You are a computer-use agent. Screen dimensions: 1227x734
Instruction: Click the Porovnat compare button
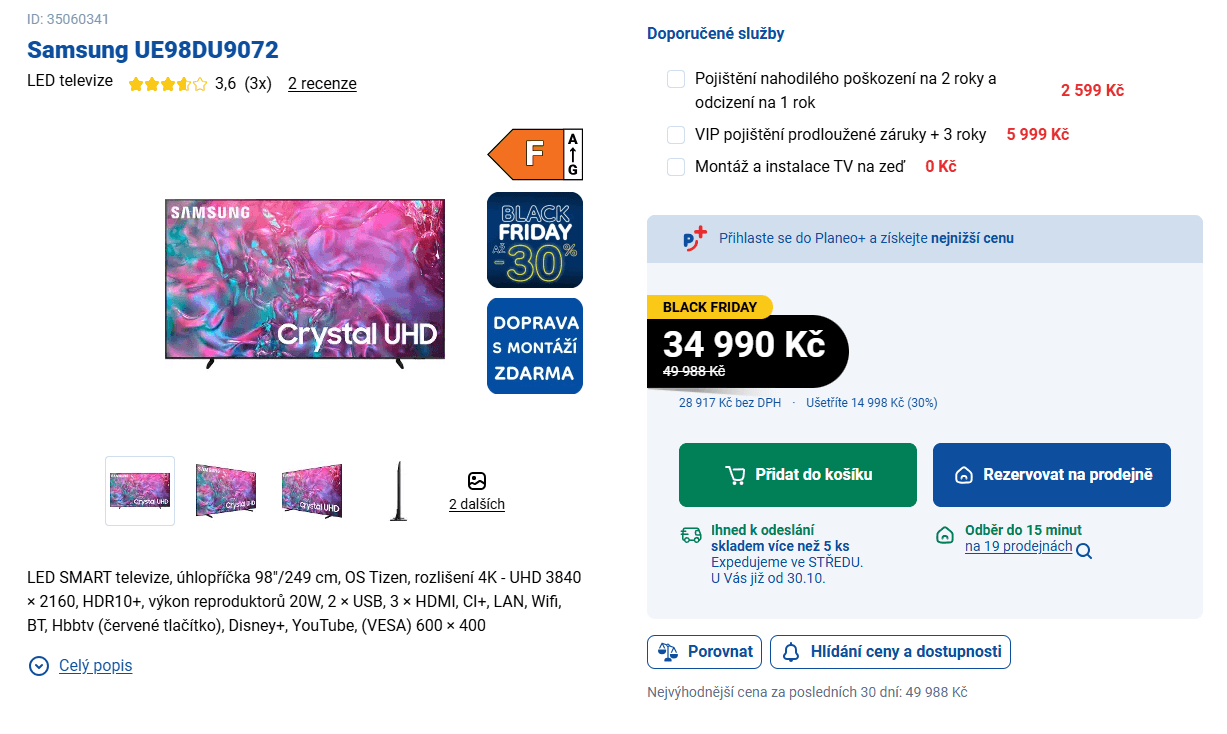point(705,652)
